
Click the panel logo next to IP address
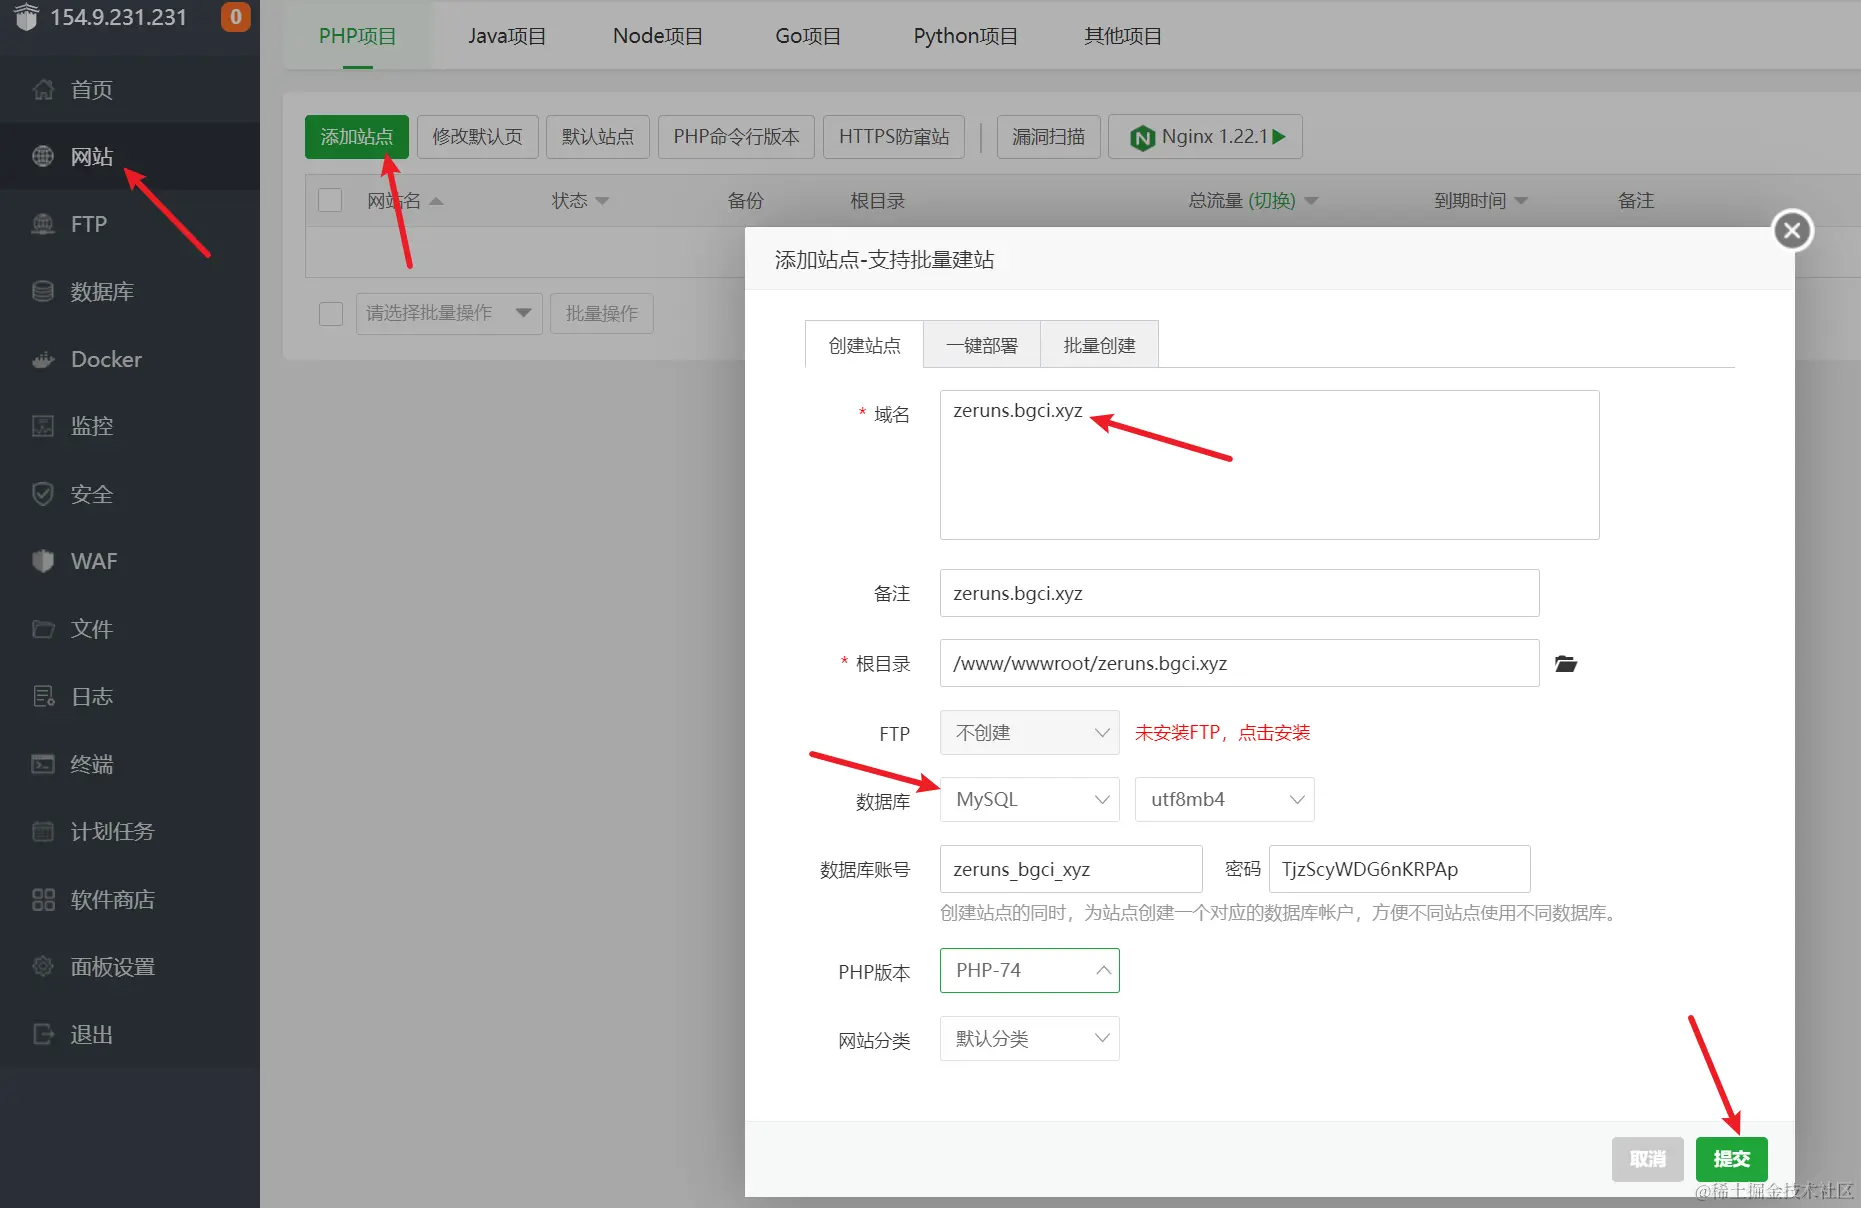[27, 17]
